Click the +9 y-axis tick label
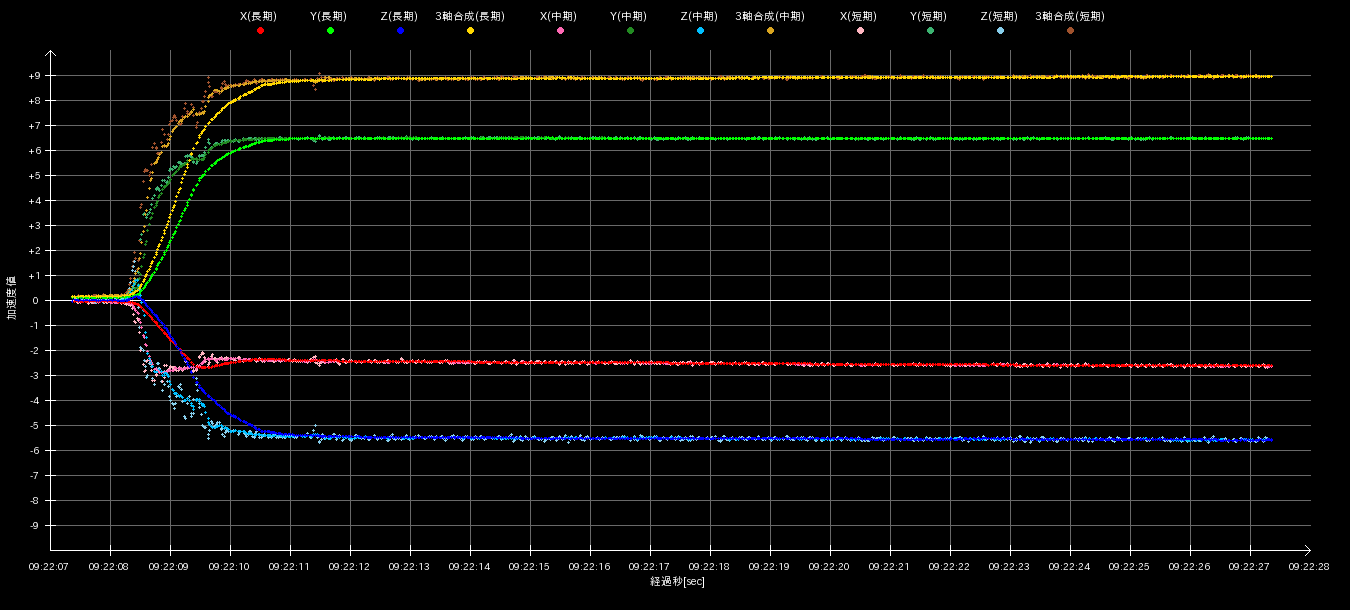The image size is (1350, 610). [34, 76]
